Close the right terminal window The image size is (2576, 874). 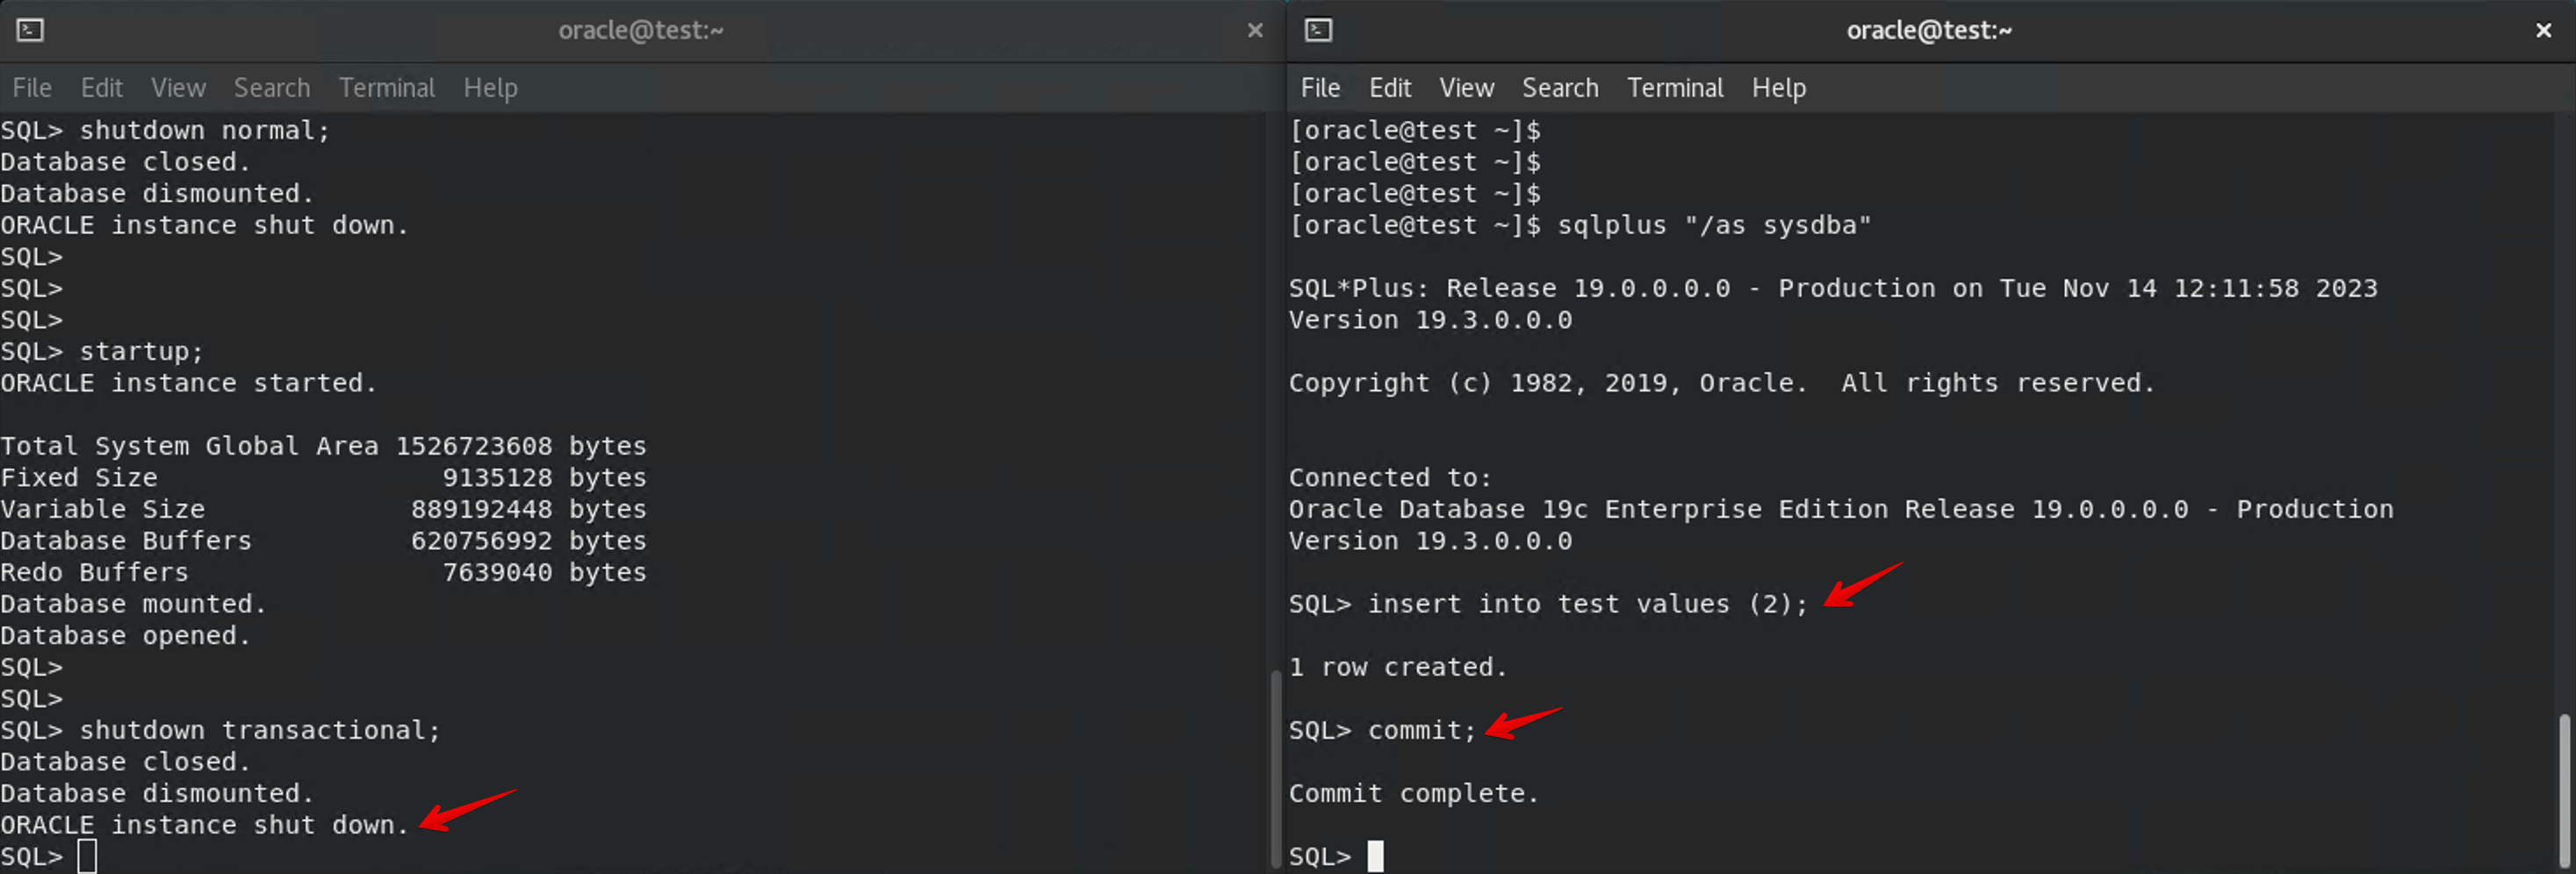point(2543,30)
